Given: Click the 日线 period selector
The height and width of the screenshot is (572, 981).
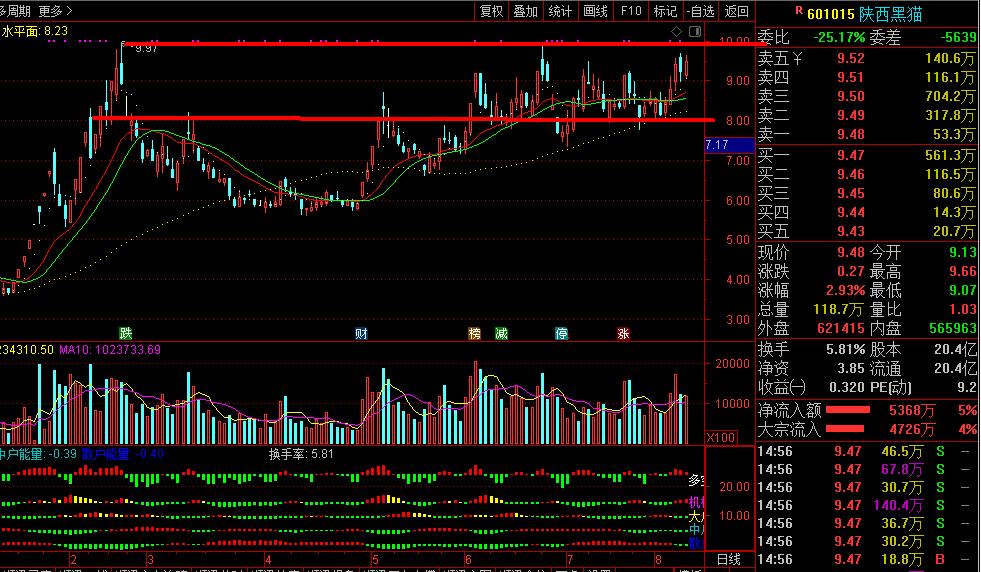Looking at the screenshot, I should coord(729,559).
